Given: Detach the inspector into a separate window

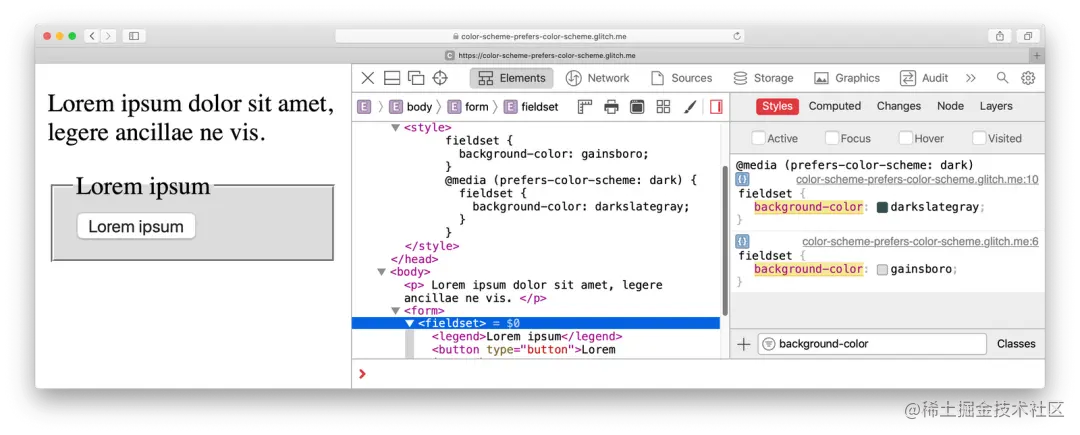Looking at the screenshot, I should (415, 78).
